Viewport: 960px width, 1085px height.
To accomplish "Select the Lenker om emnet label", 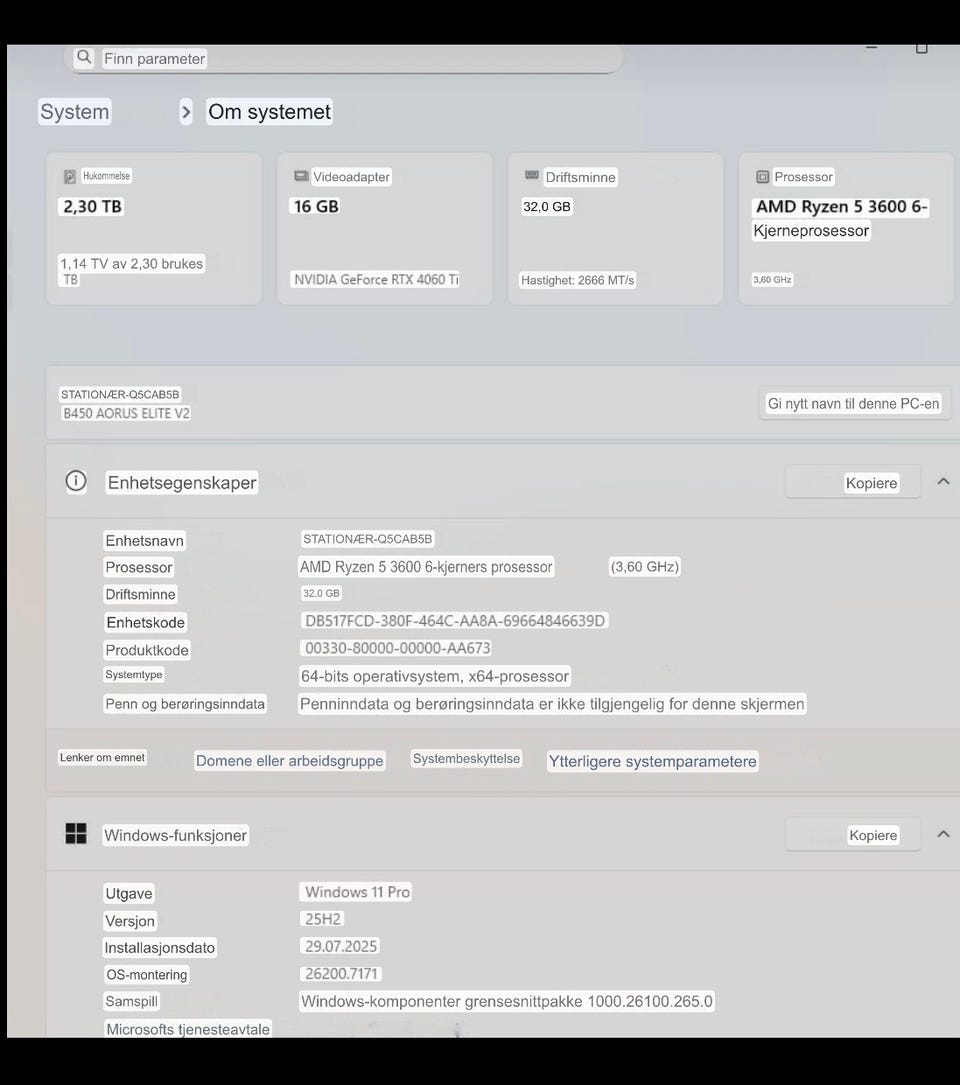I will (102, 758).
